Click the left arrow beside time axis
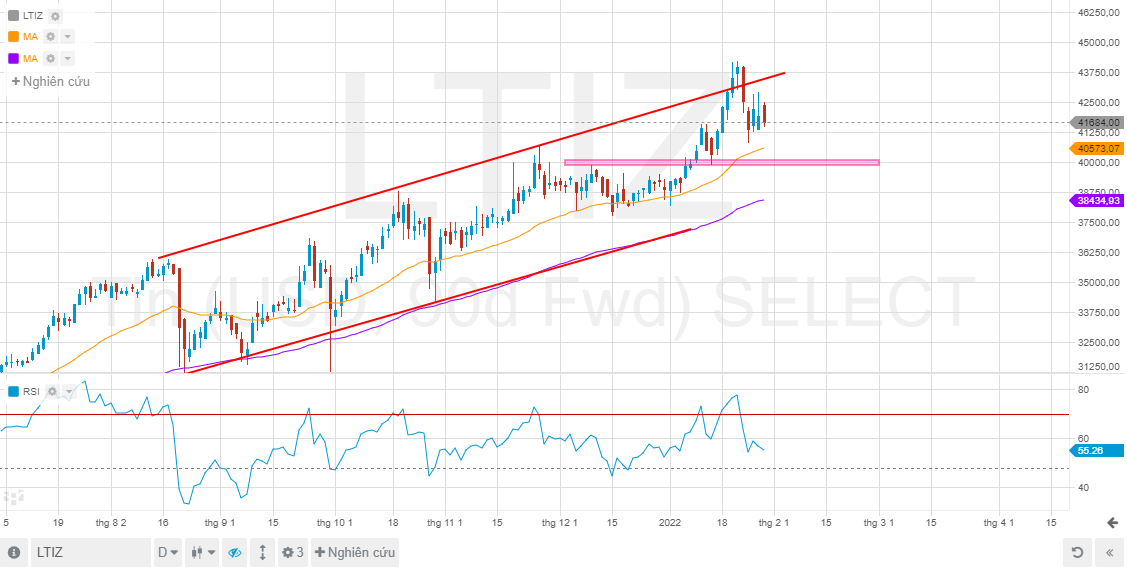The width and height of the screenshot is (1127, 568). pyautogui.click(x=1113, y=523)
